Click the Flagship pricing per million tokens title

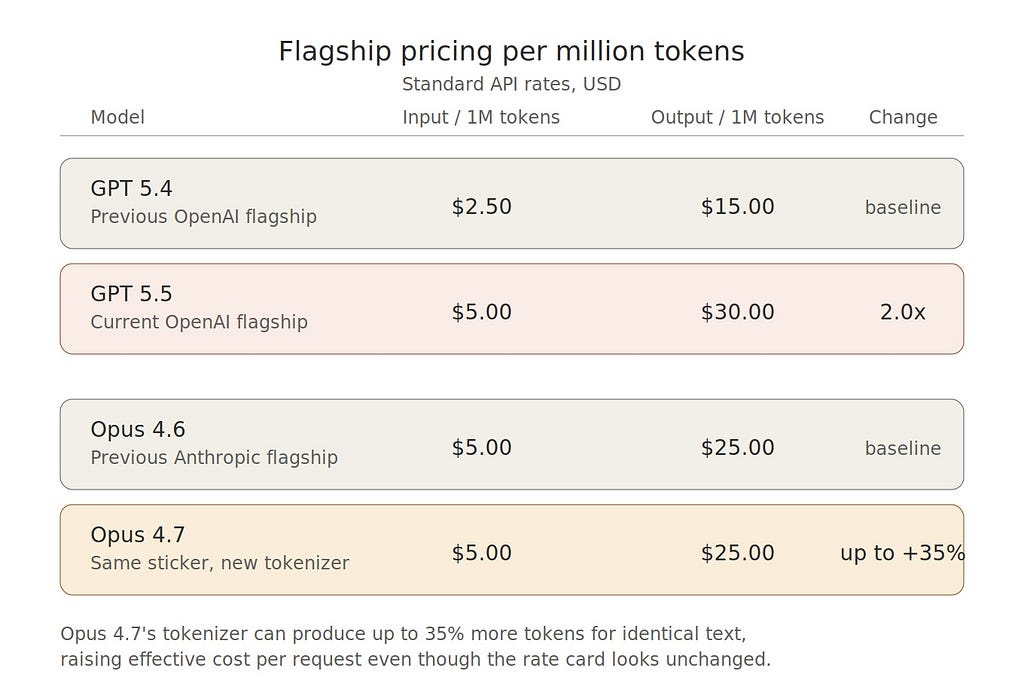click(x=511, y=51)
